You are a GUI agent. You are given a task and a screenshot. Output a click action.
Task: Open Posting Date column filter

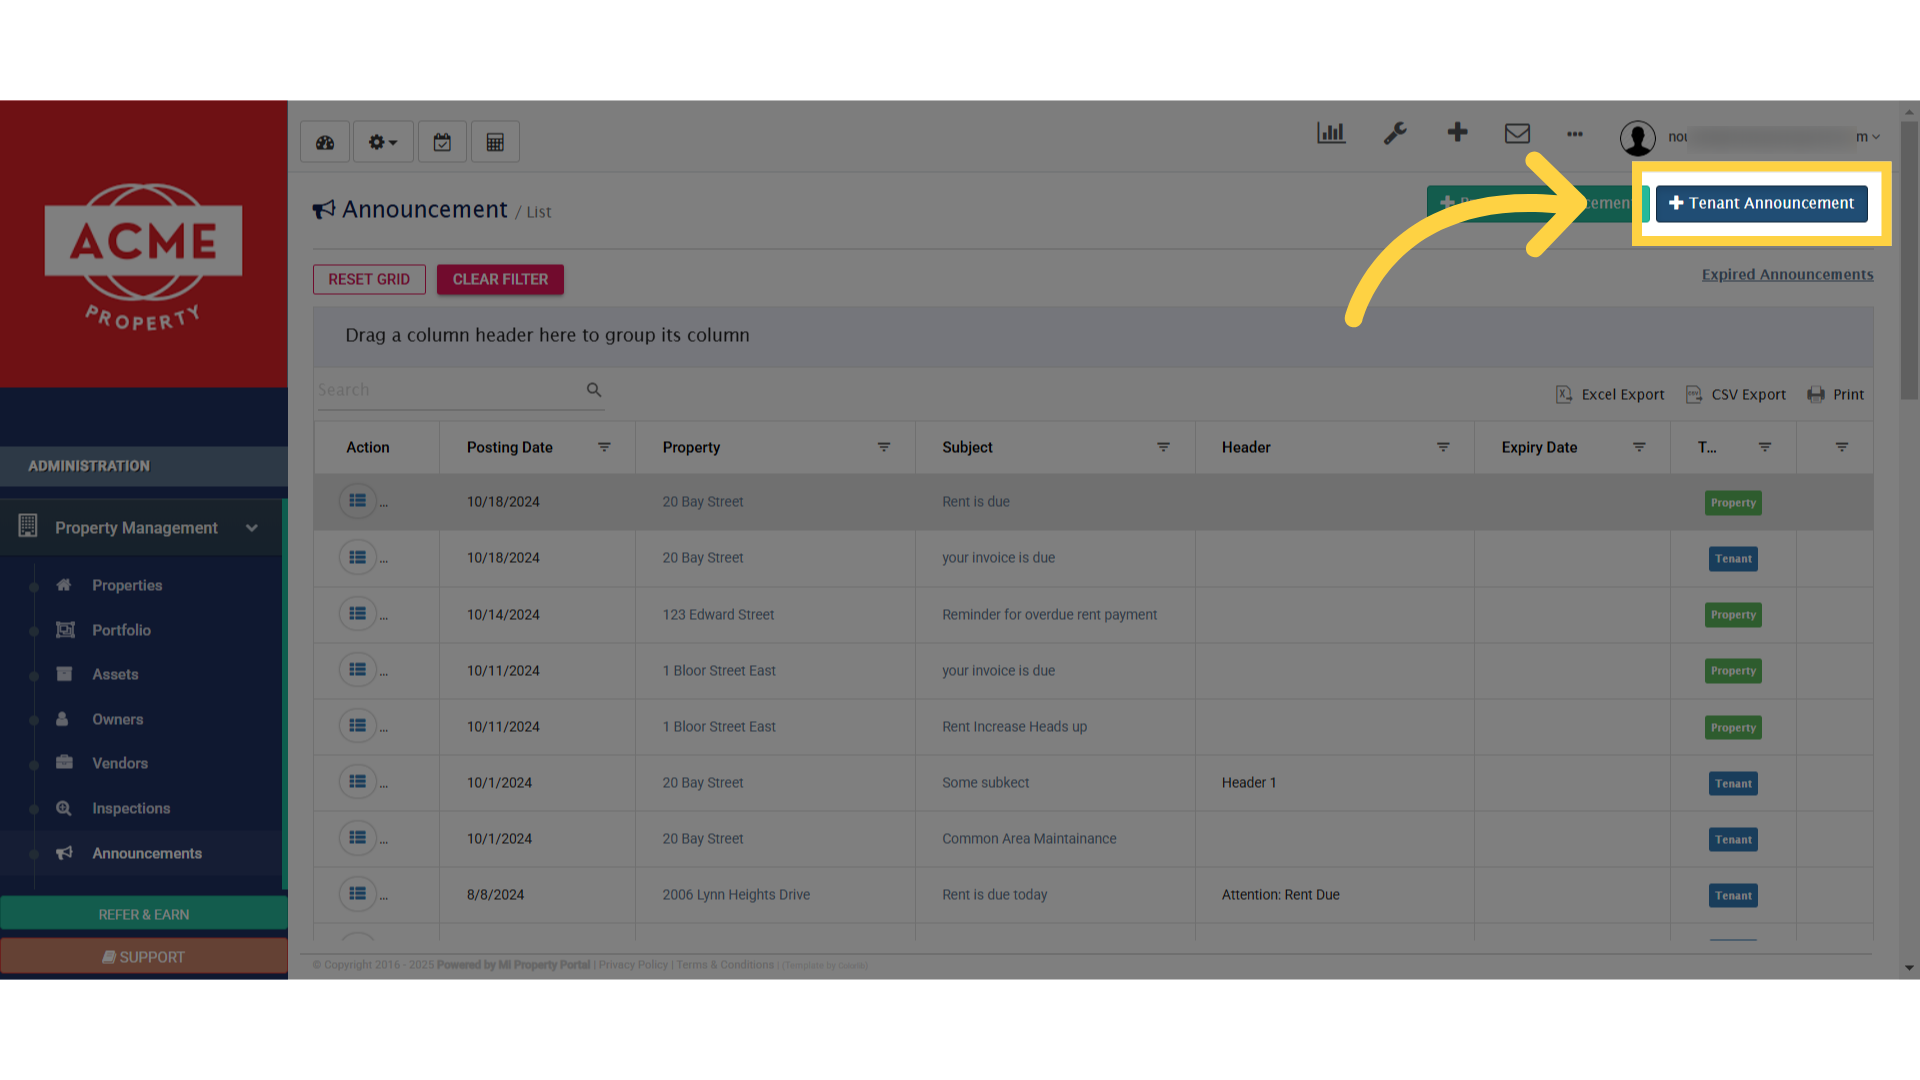pos(604,447)
